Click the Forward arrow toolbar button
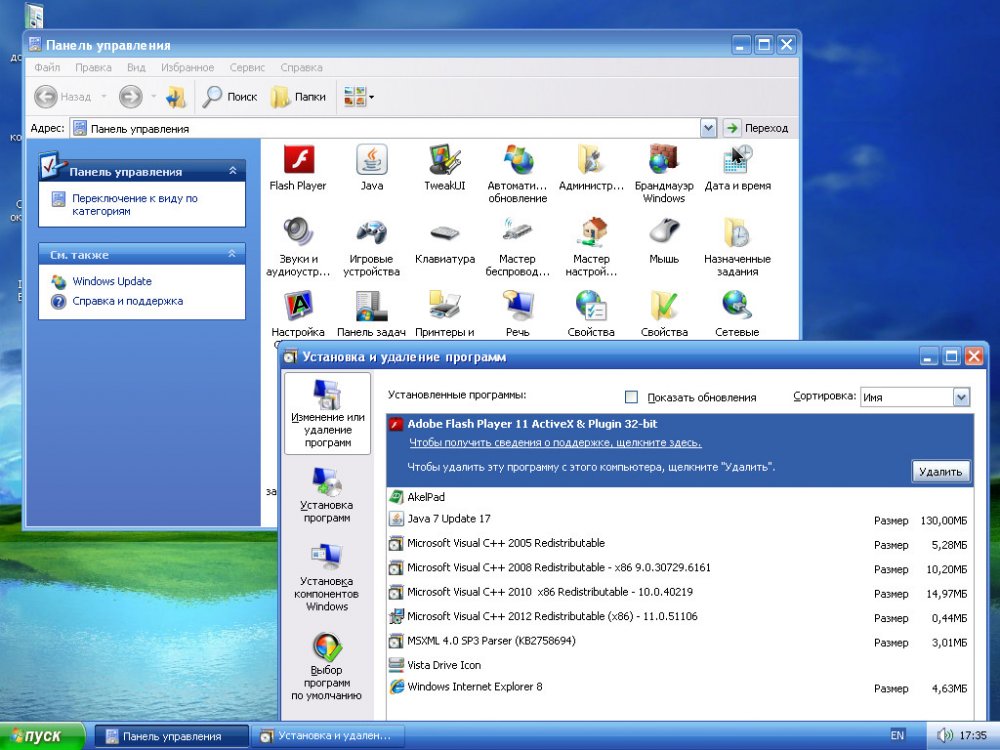 [131, 97]
